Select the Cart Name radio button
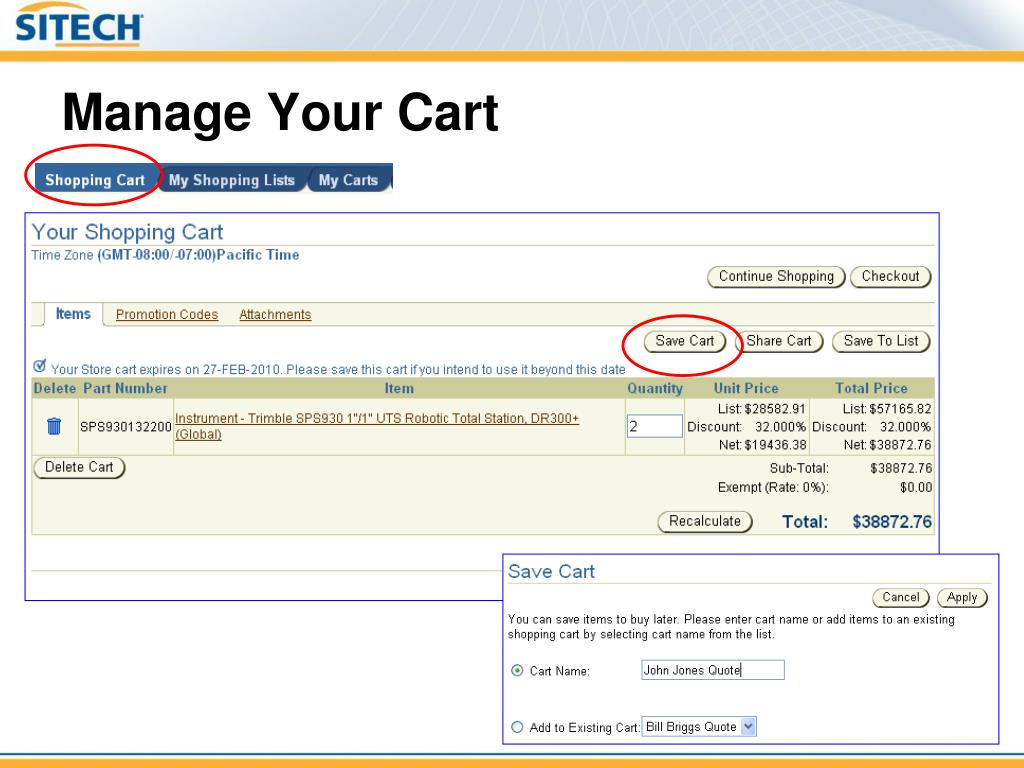 pyautogui.click(x=517, y=671)
